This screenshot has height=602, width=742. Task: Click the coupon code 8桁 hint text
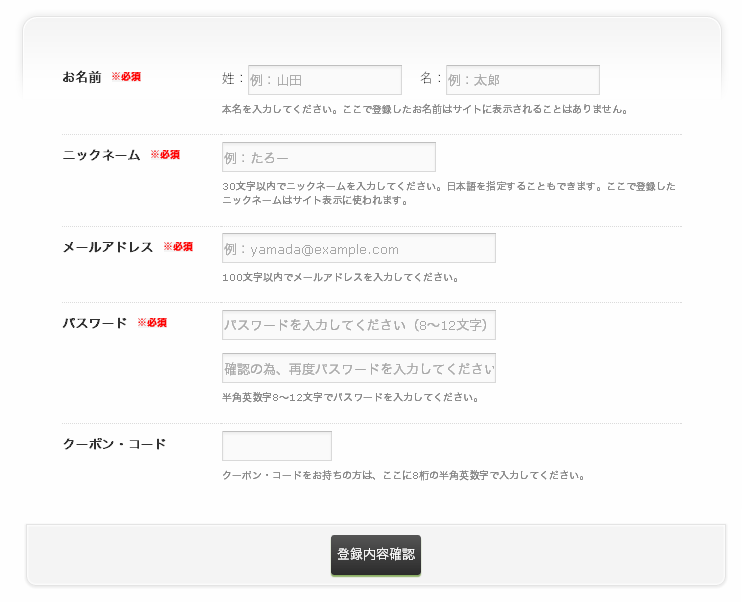click(x=403, y=475)
